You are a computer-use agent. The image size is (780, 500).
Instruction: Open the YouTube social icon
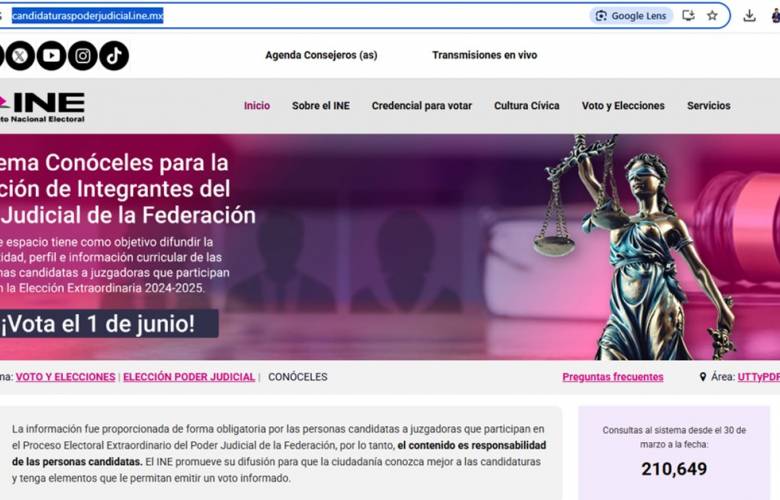[x=51, y=55]
